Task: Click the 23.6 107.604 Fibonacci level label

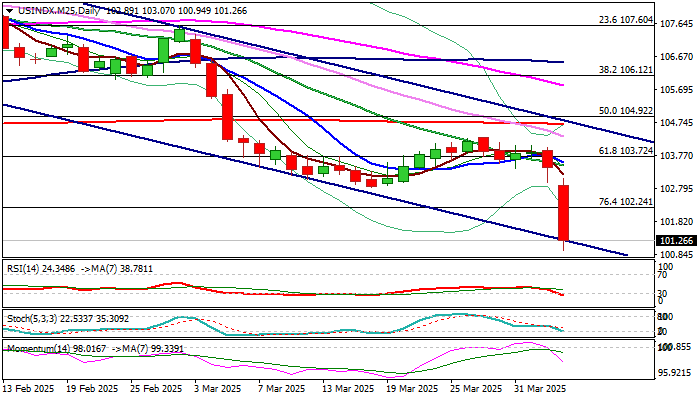Action: click(x=626, y=20)
